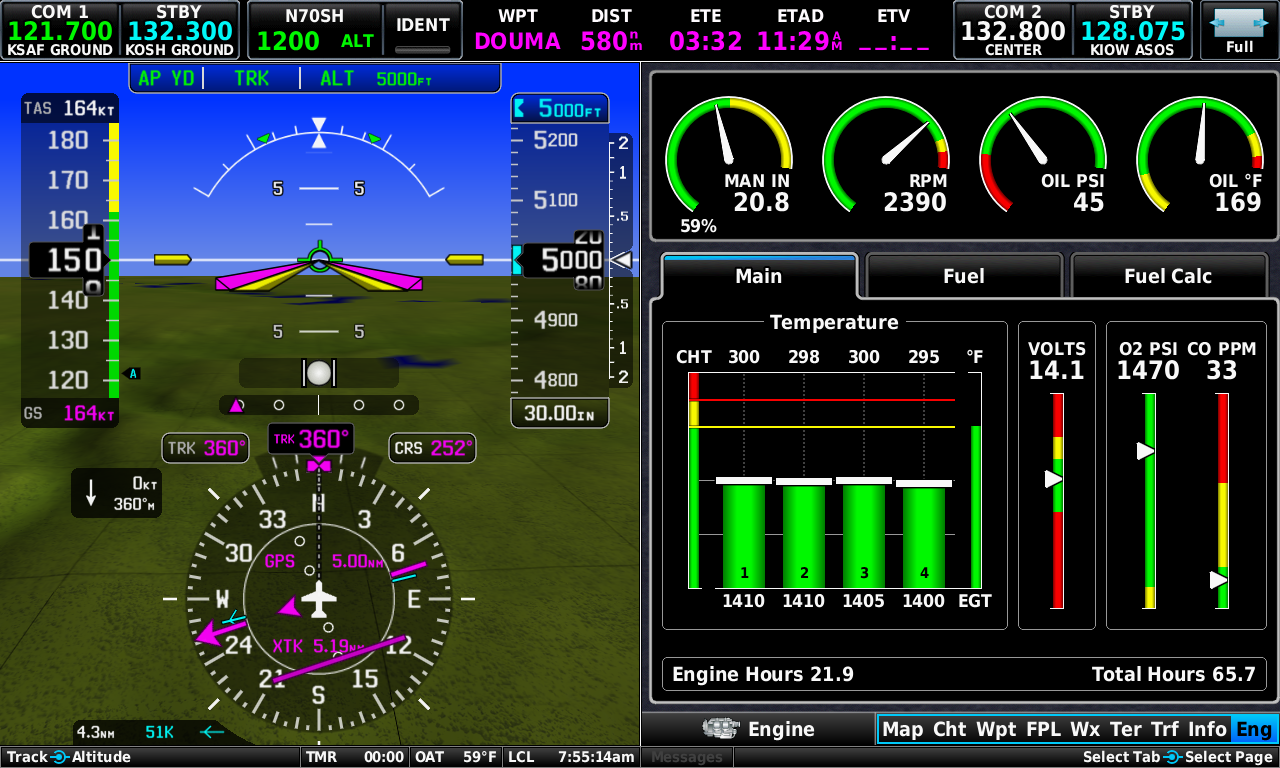1280x768 pixels.
Task: Open the CRS 252° course selector
Action: click(x=432, y=449)
